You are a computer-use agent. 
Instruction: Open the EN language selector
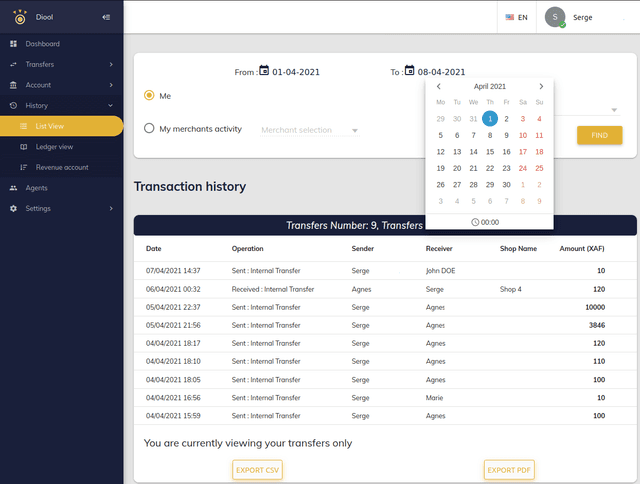click(516, 17)
